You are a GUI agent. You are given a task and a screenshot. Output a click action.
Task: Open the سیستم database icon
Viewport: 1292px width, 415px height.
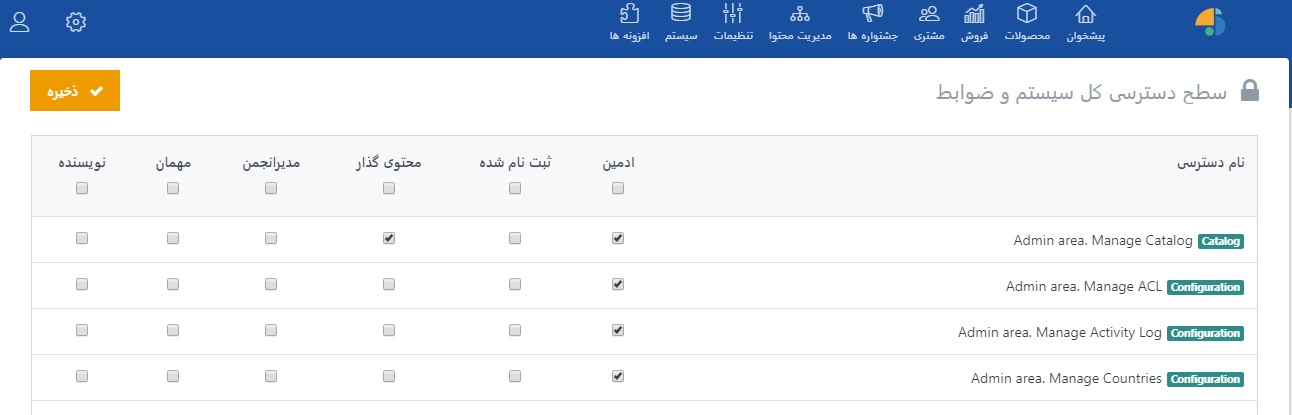pos(680,14)
